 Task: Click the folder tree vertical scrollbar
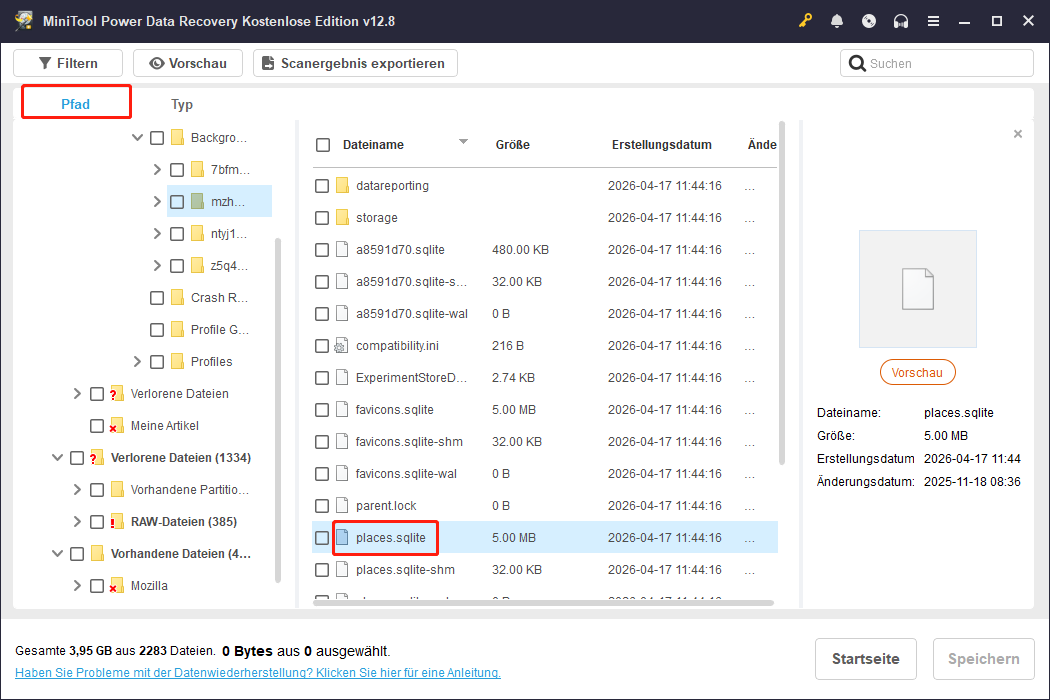click(278, 410)
